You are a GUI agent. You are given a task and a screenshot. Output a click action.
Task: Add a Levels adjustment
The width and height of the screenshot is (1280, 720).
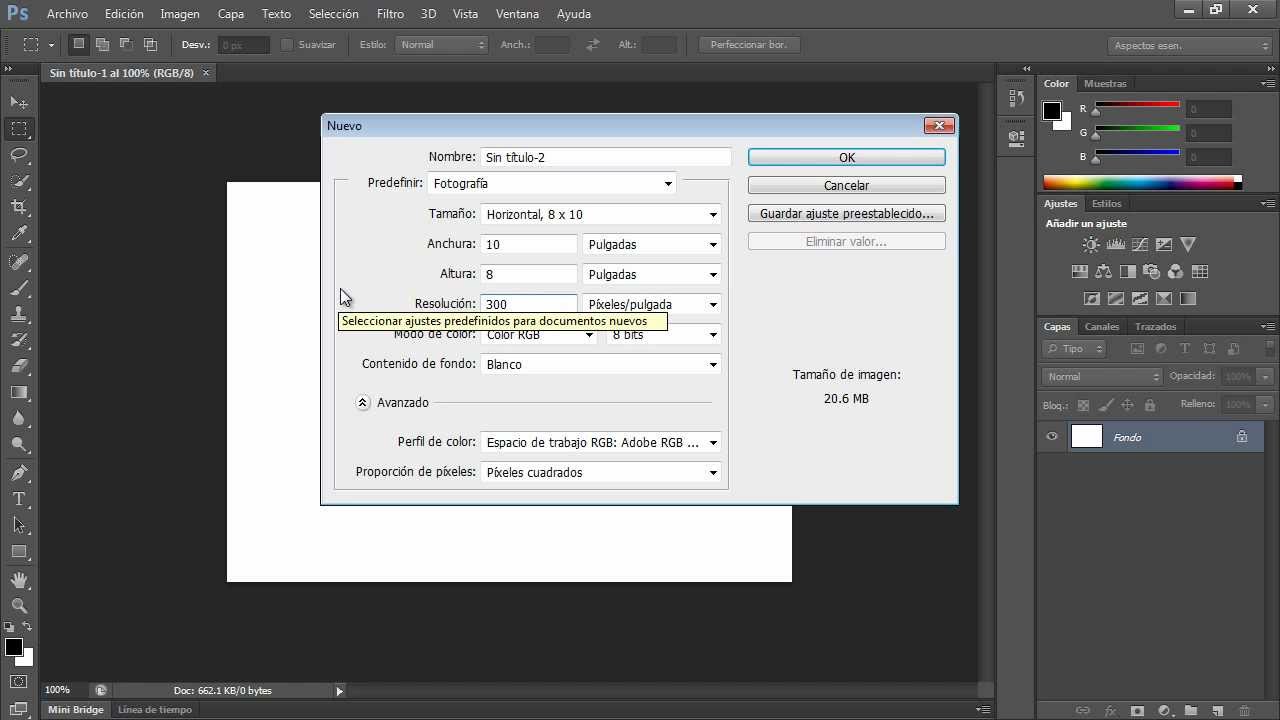(1116, 244)
